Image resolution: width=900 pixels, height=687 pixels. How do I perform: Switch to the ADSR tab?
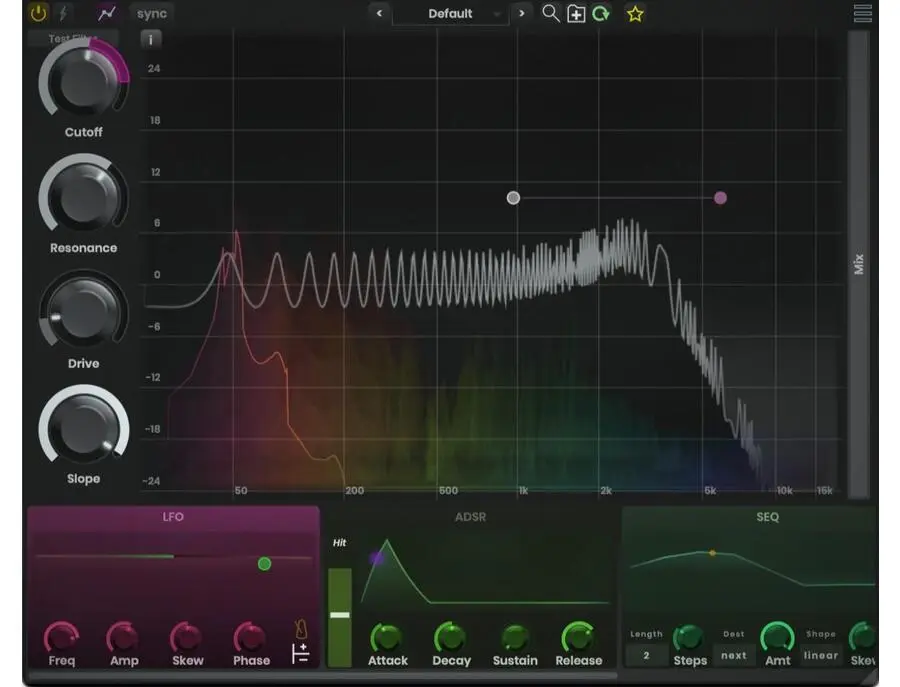click(x=471, y=517)
